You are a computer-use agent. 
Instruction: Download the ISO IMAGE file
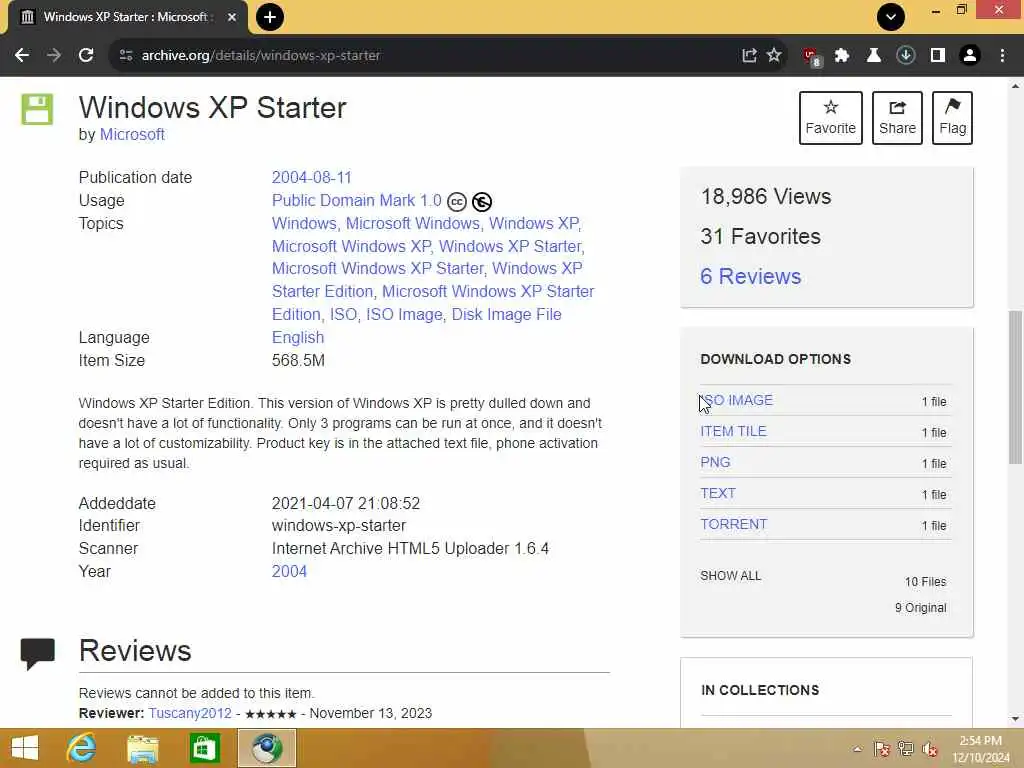tap(737, 400)
